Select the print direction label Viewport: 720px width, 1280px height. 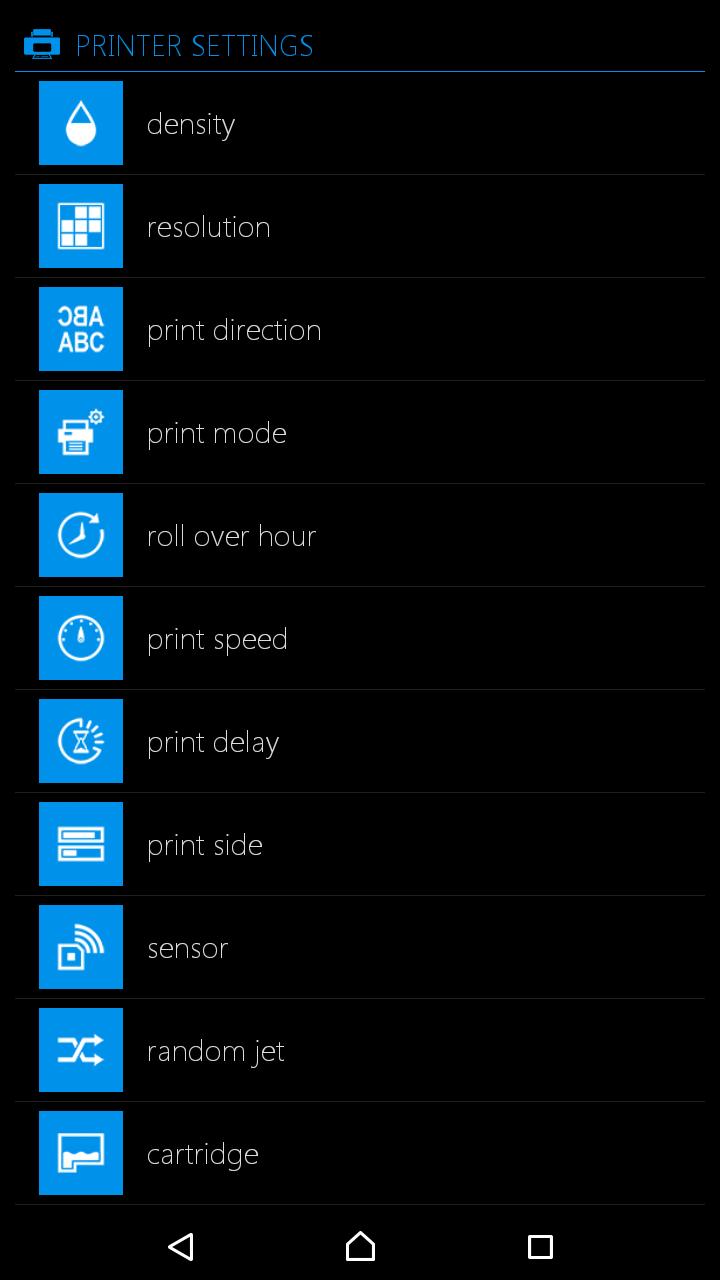[234, 330]
